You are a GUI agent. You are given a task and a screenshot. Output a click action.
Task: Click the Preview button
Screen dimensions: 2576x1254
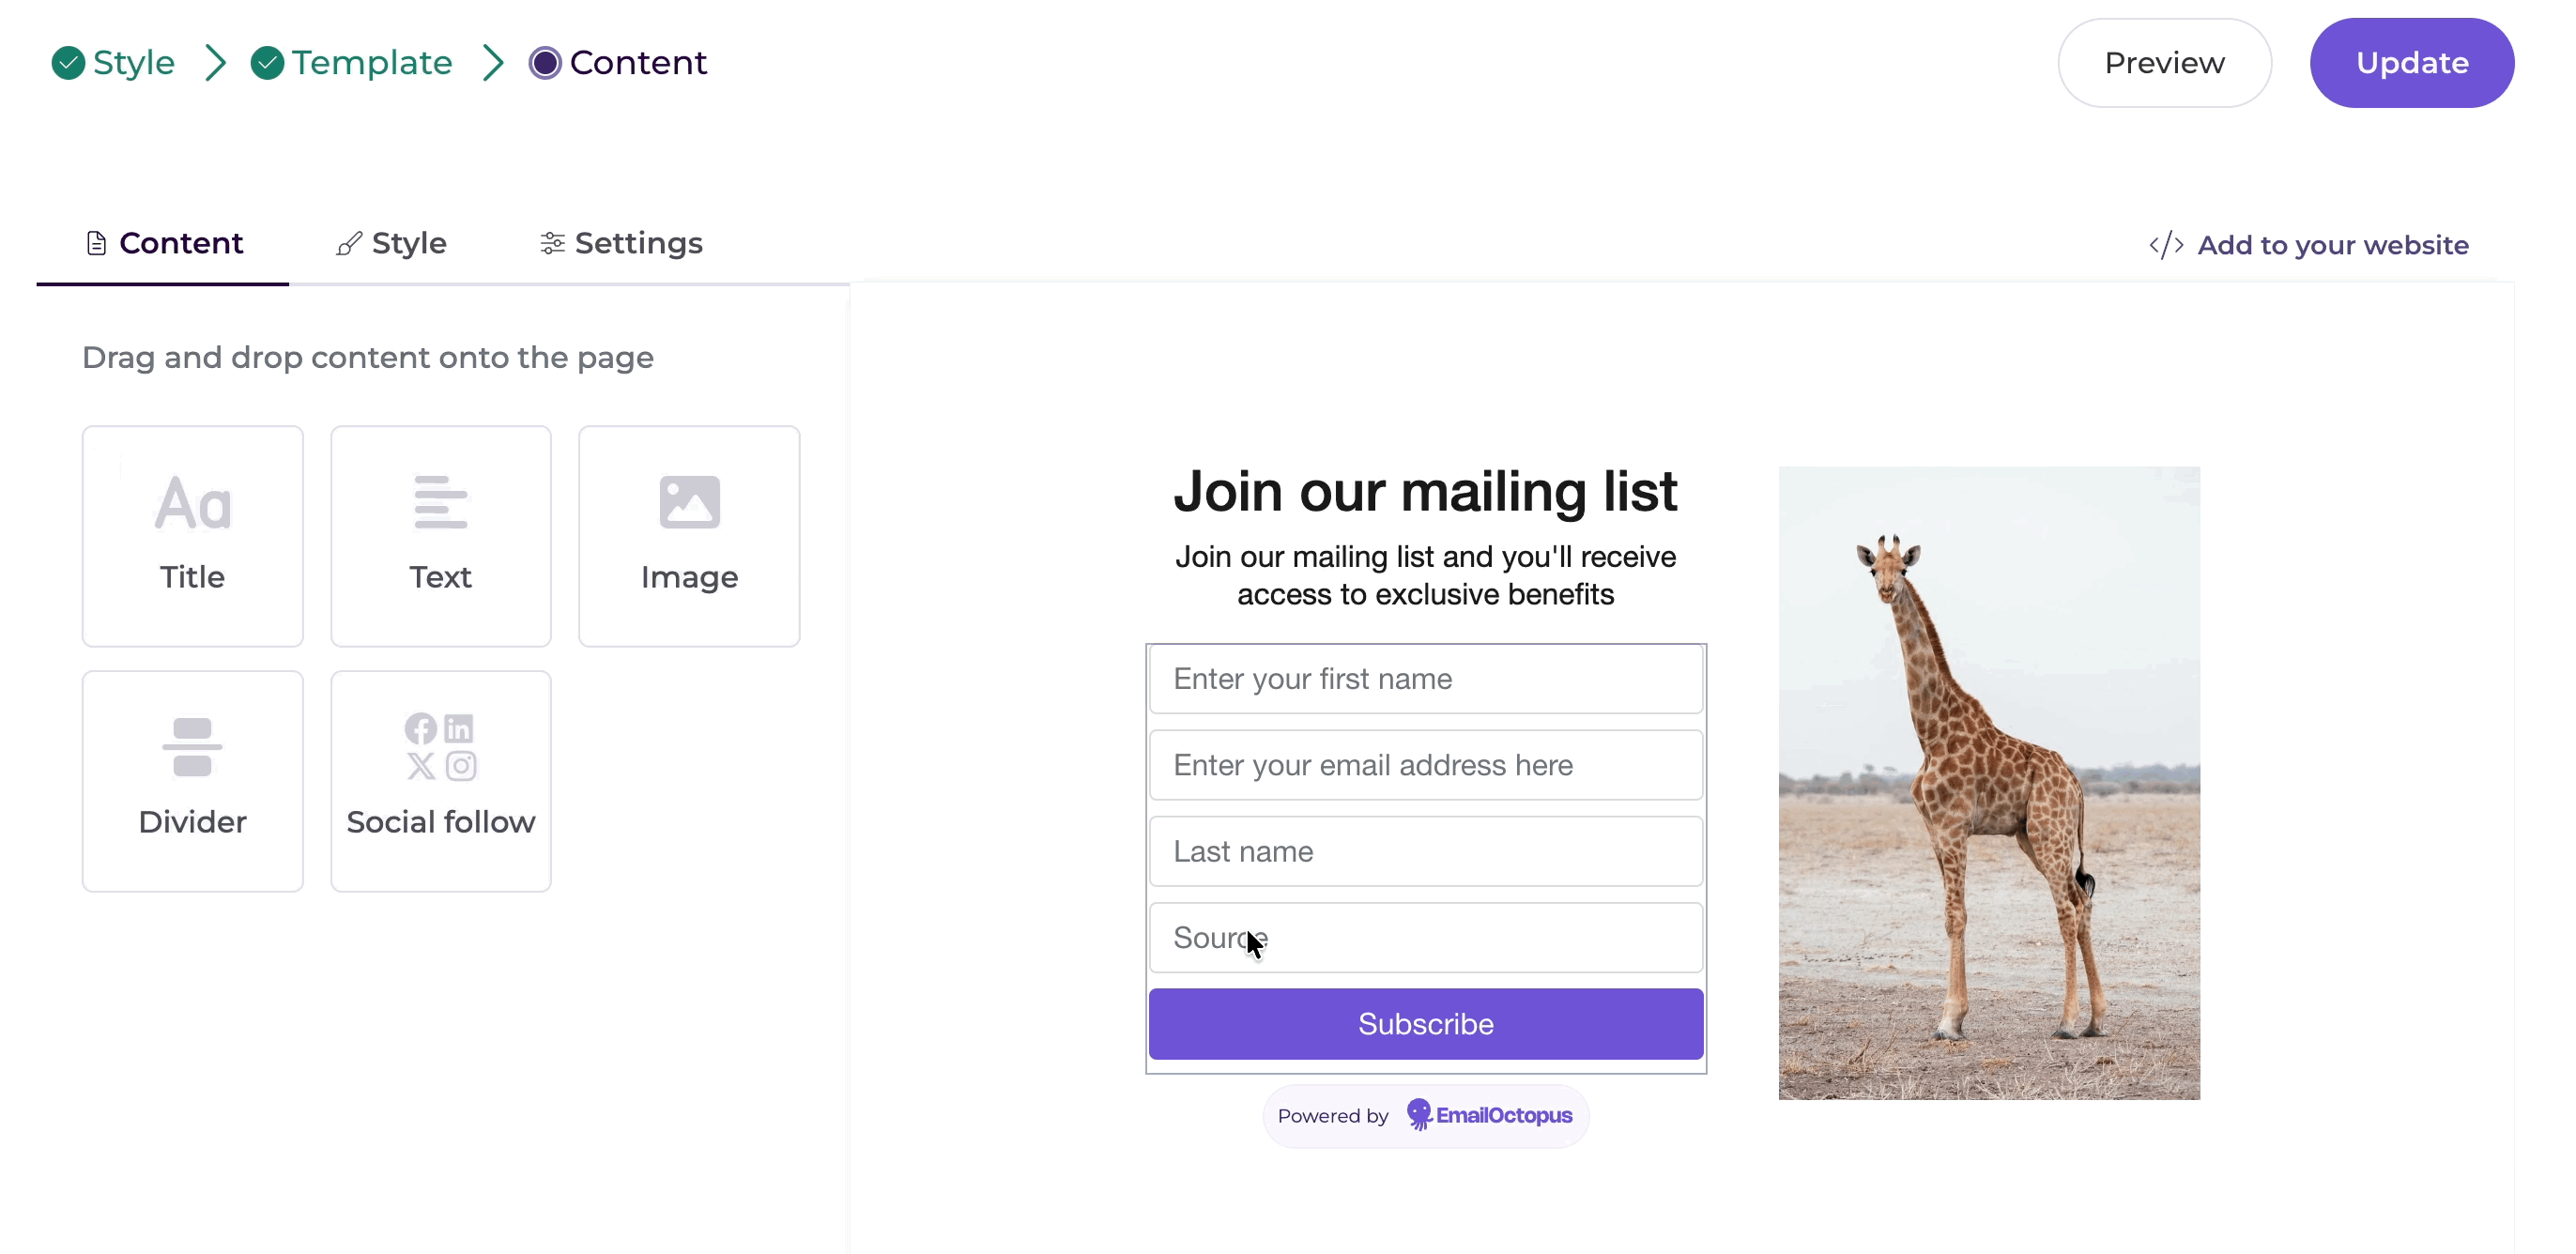[x=2164, y=63]
